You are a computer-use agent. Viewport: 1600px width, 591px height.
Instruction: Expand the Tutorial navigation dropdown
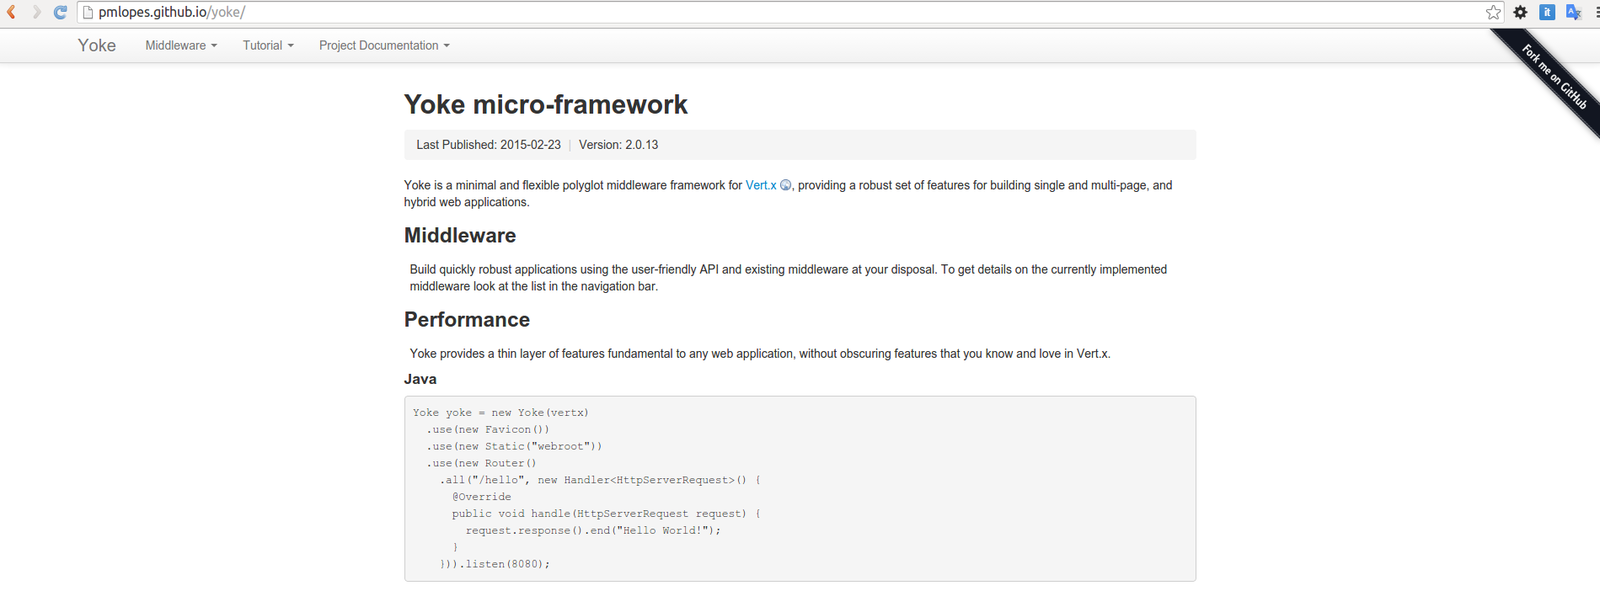point(268,45)
